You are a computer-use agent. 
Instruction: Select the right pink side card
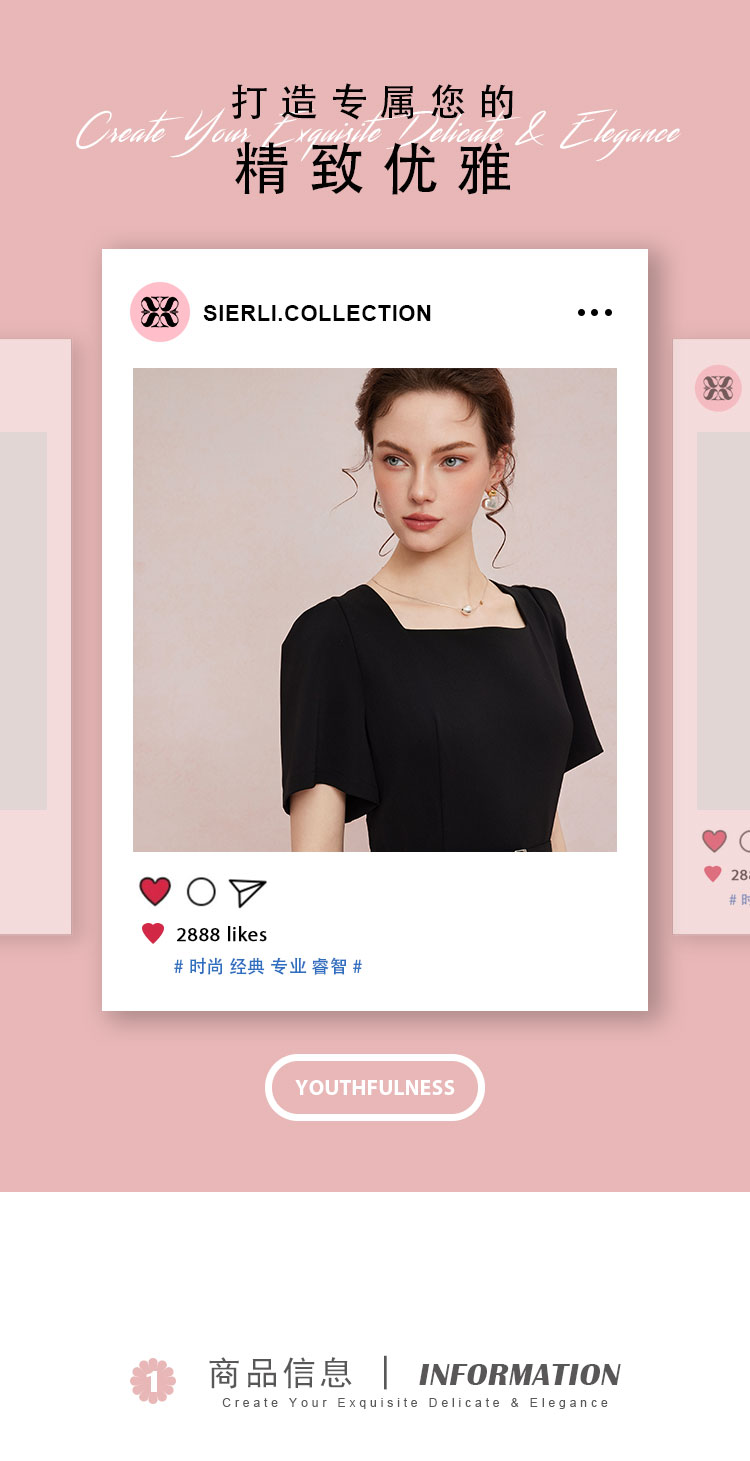pyautogui.click(x=712, y=636)
